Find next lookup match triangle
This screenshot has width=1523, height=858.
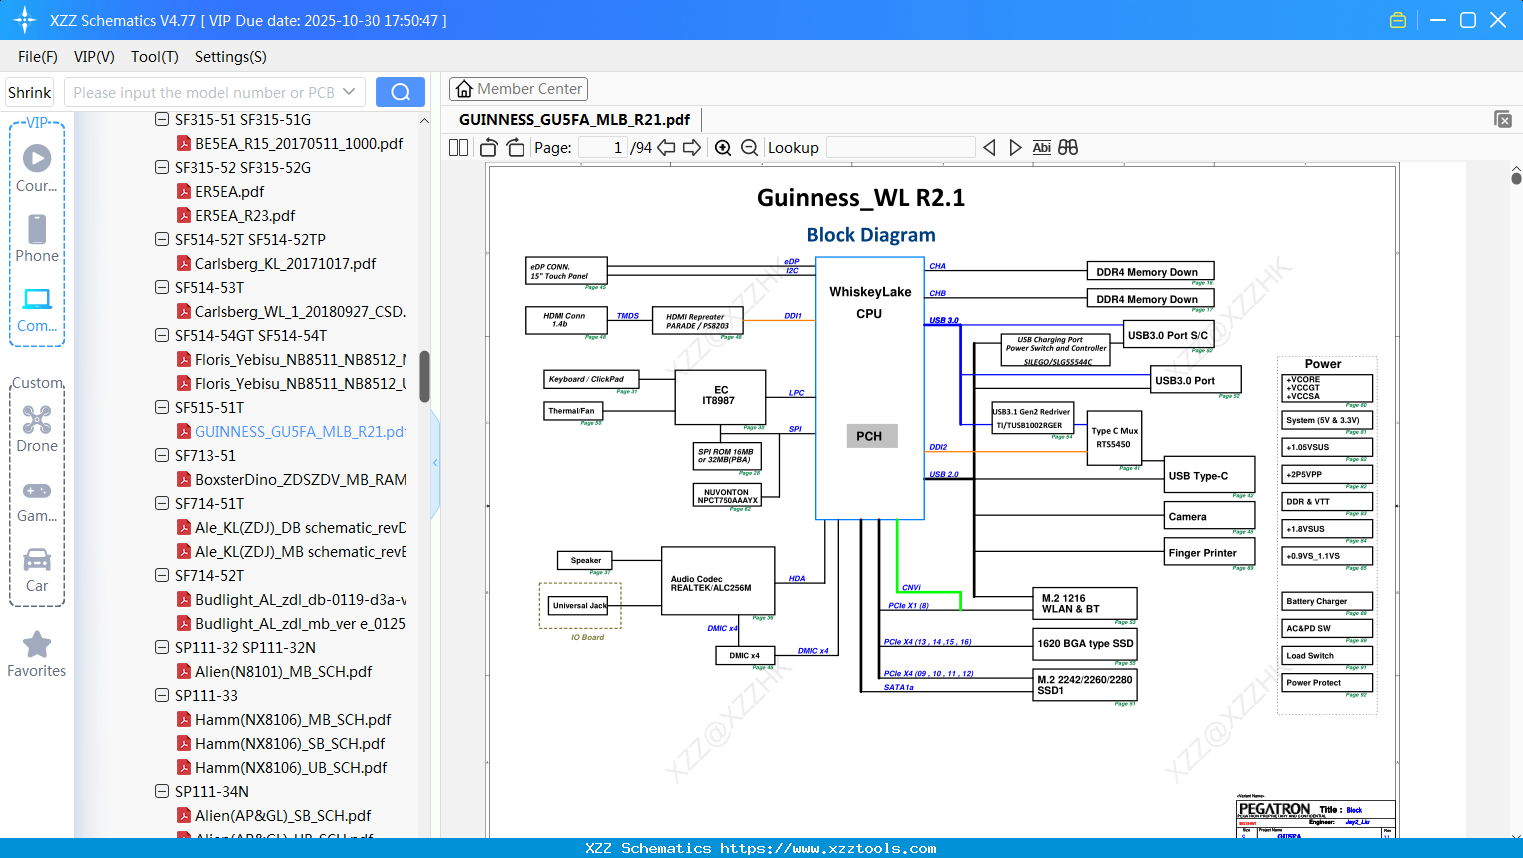(1015, 148)
